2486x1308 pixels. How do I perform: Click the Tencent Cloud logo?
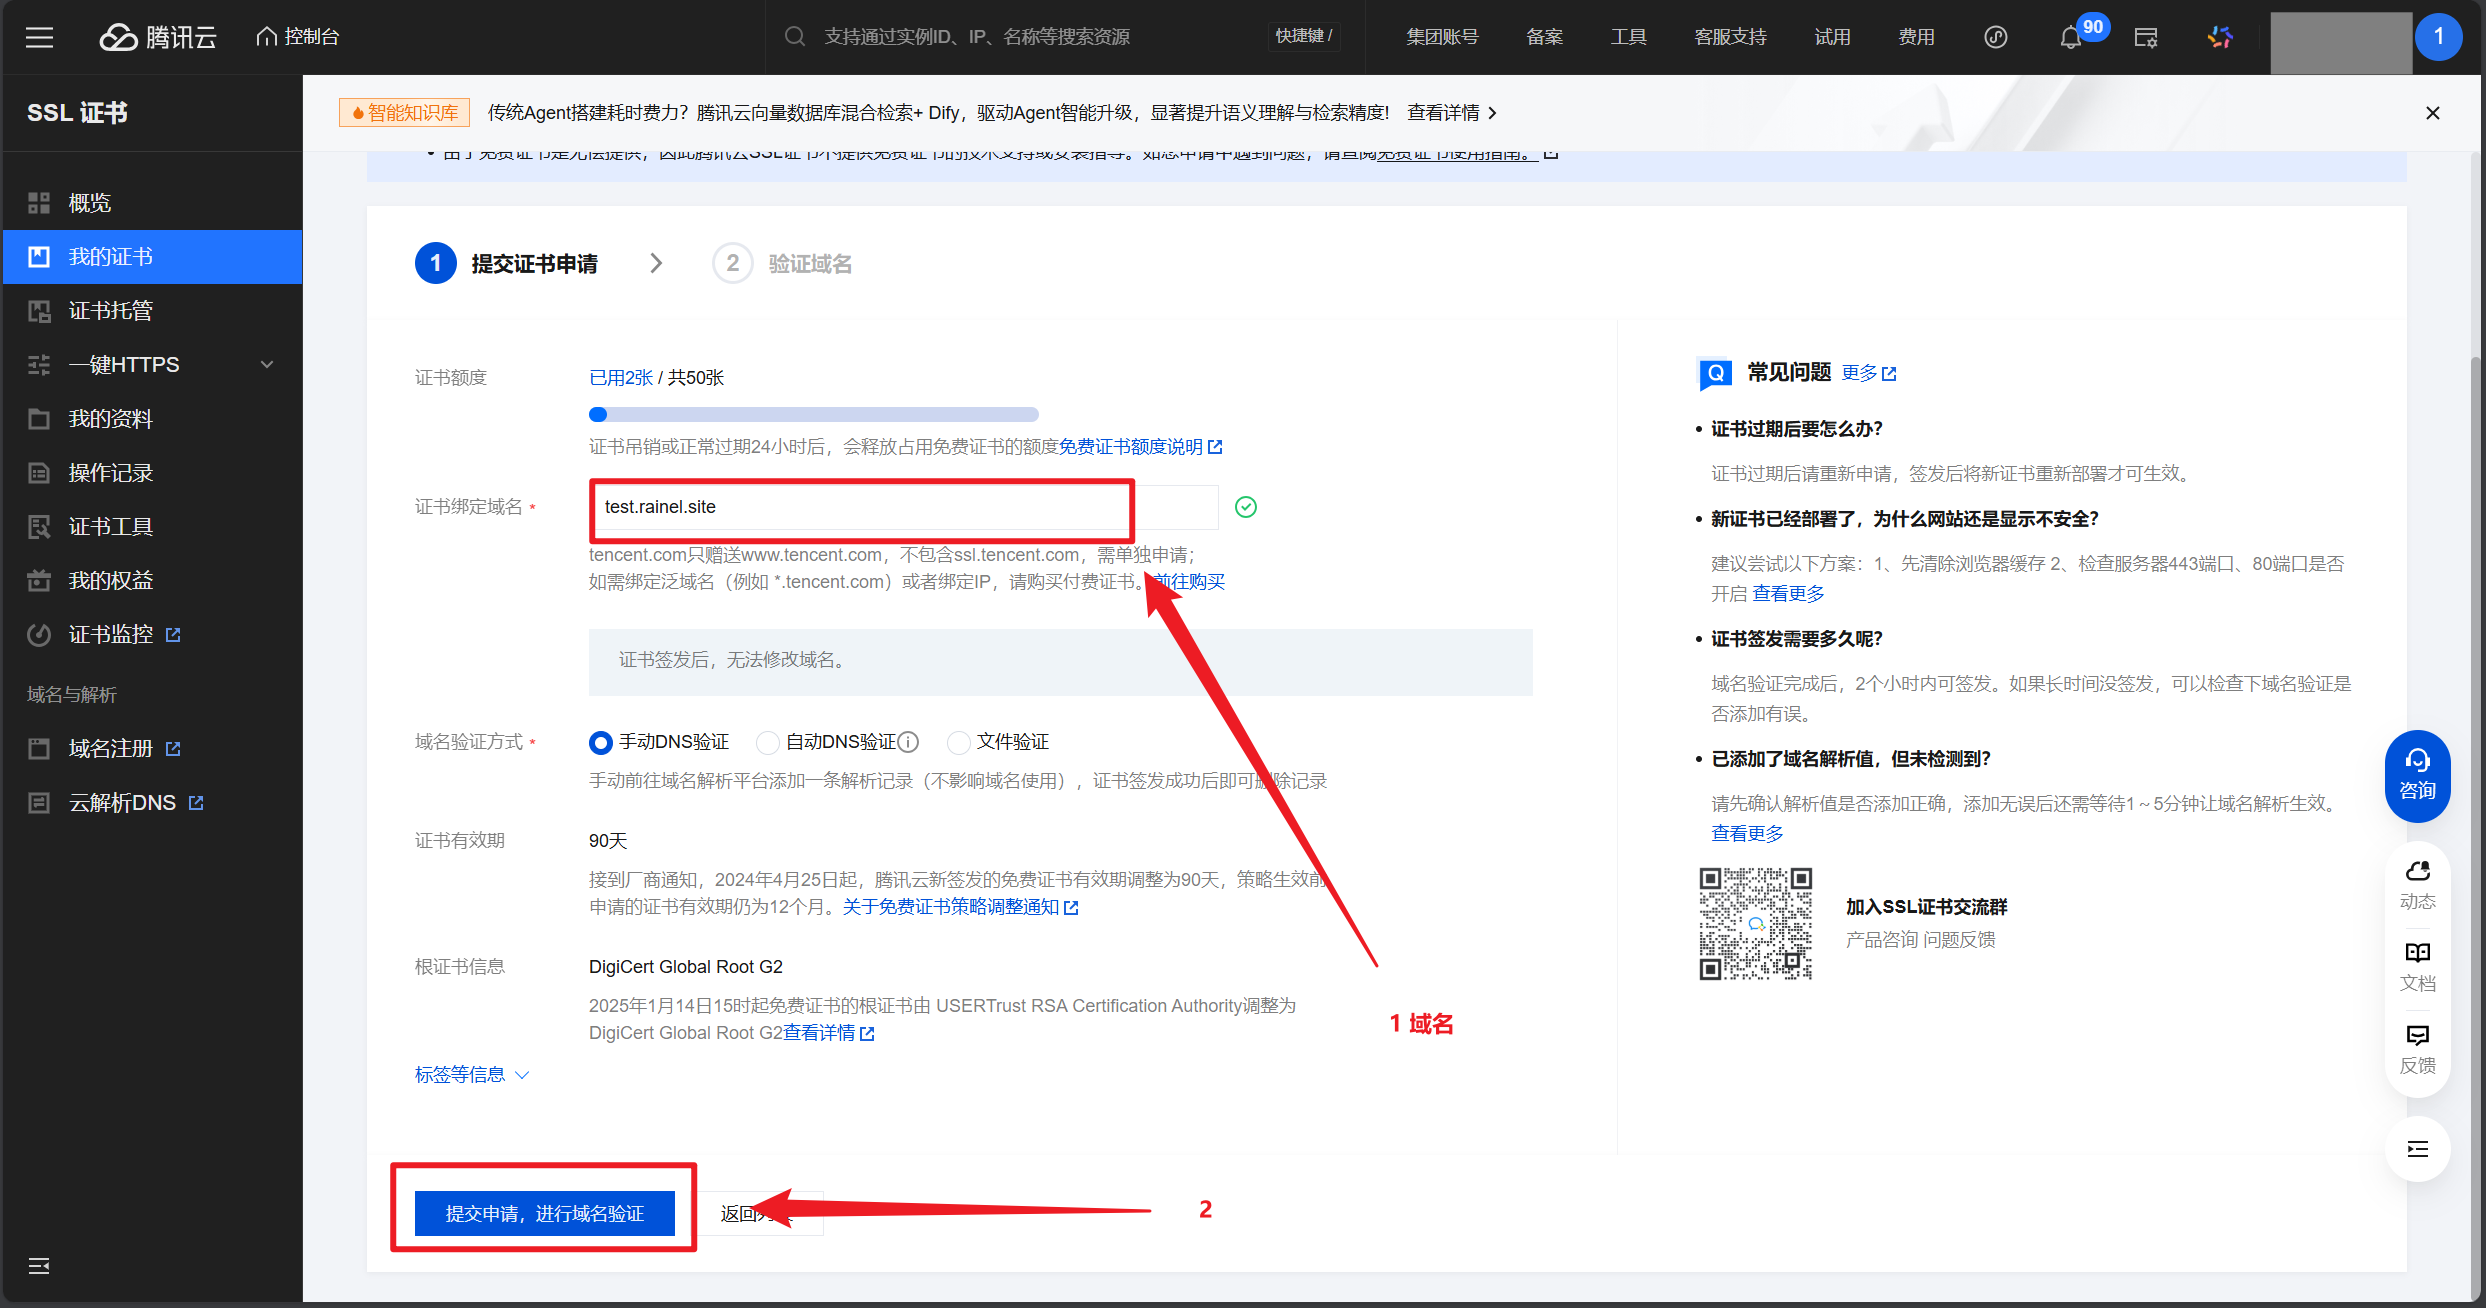tap(157, 37)
